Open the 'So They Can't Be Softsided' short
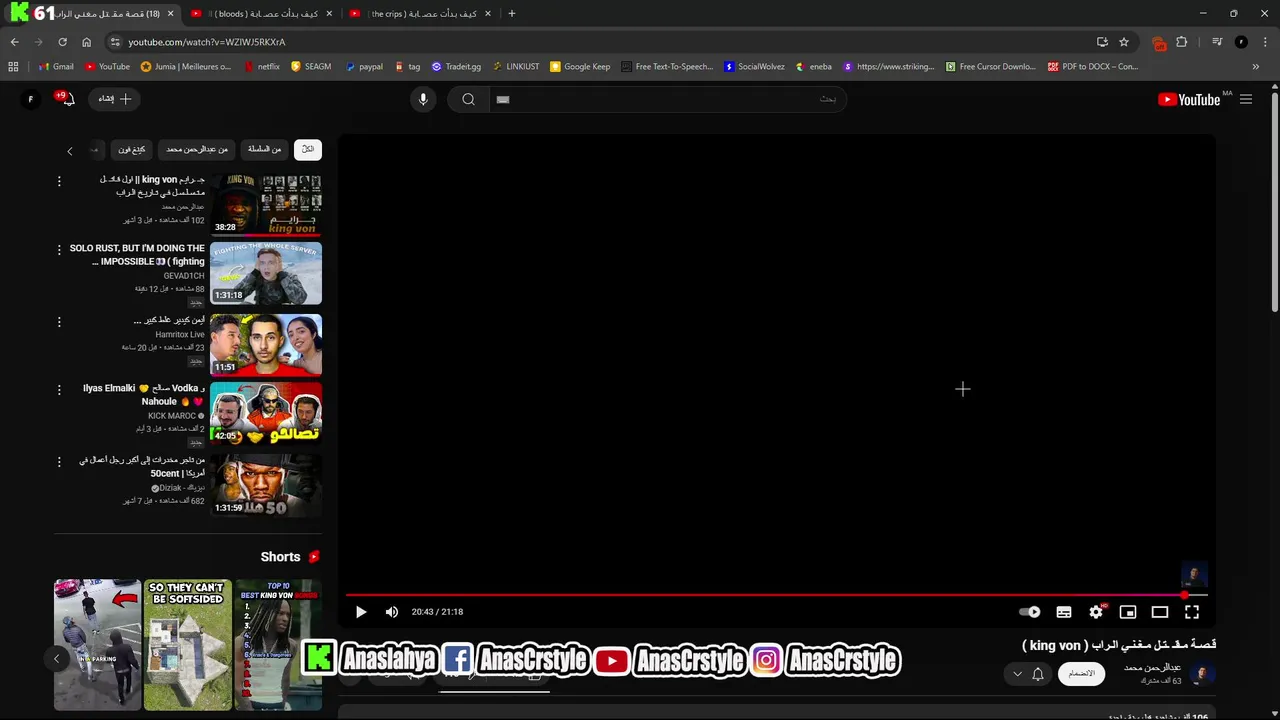Screen dimensions: 1280x720 pos(188,645)
